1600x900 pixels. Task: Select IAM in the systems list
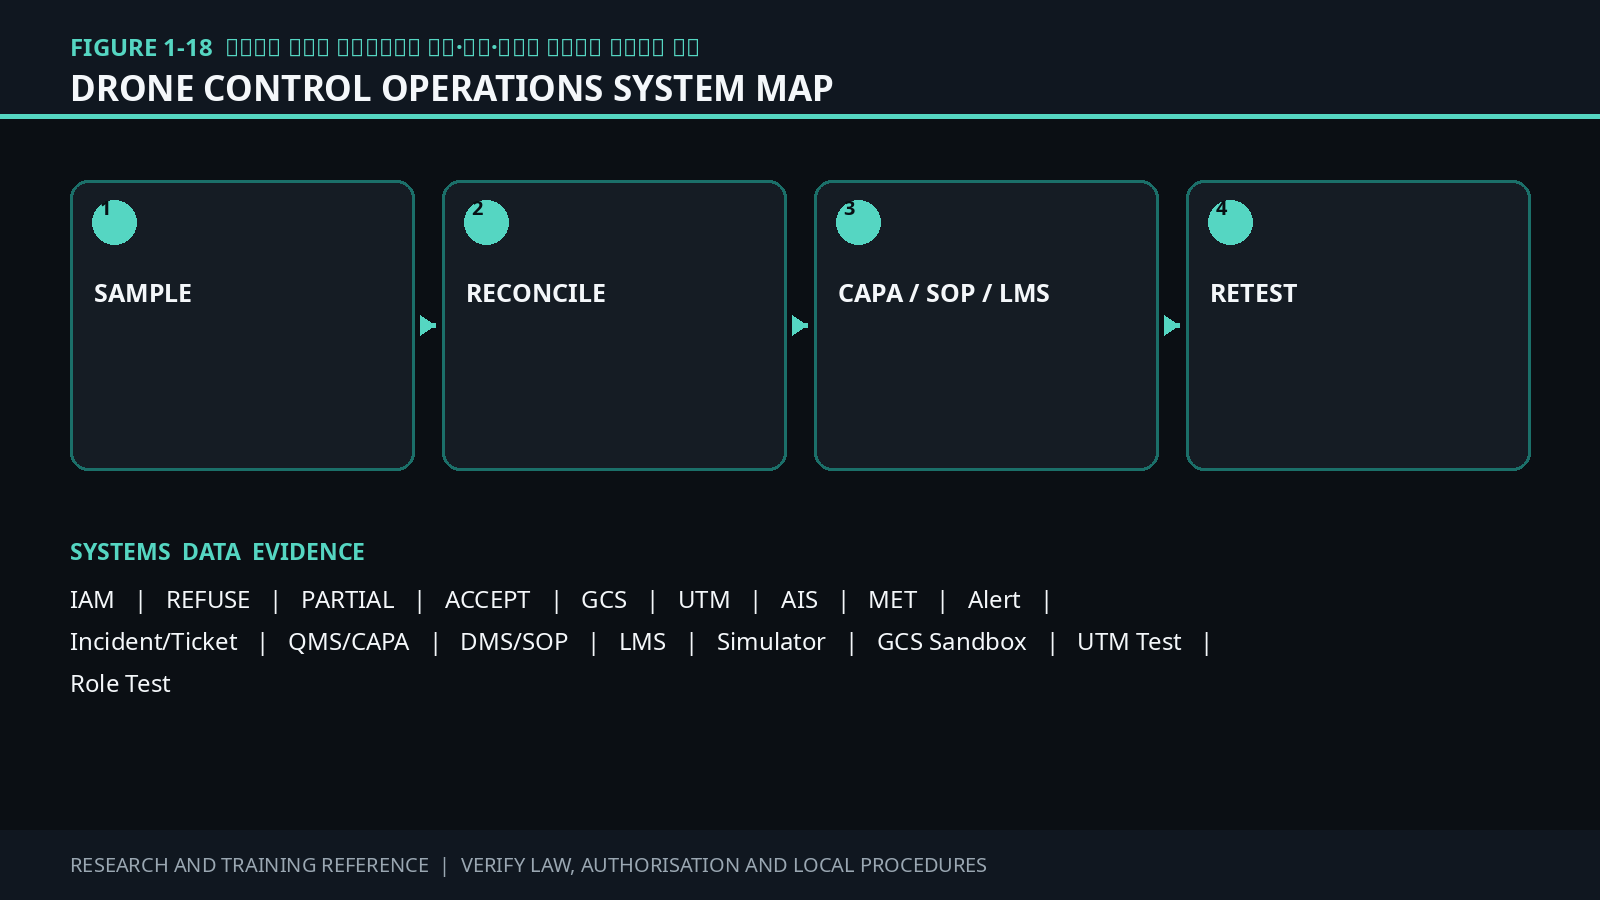(92, 600)
